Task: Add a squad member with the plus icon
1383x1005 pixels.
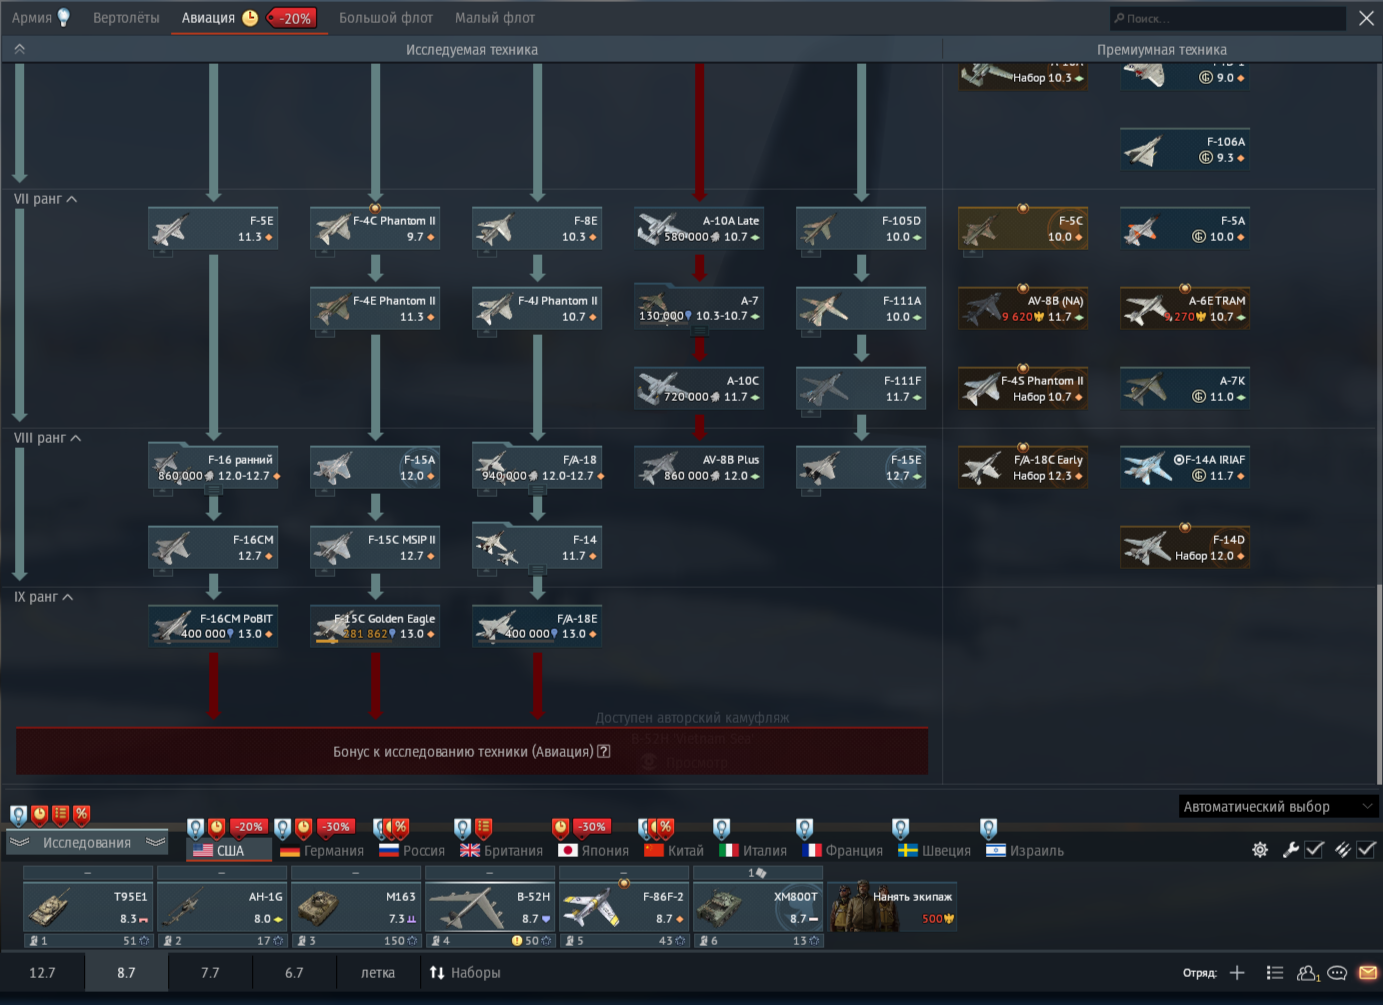Action: 1237,972
